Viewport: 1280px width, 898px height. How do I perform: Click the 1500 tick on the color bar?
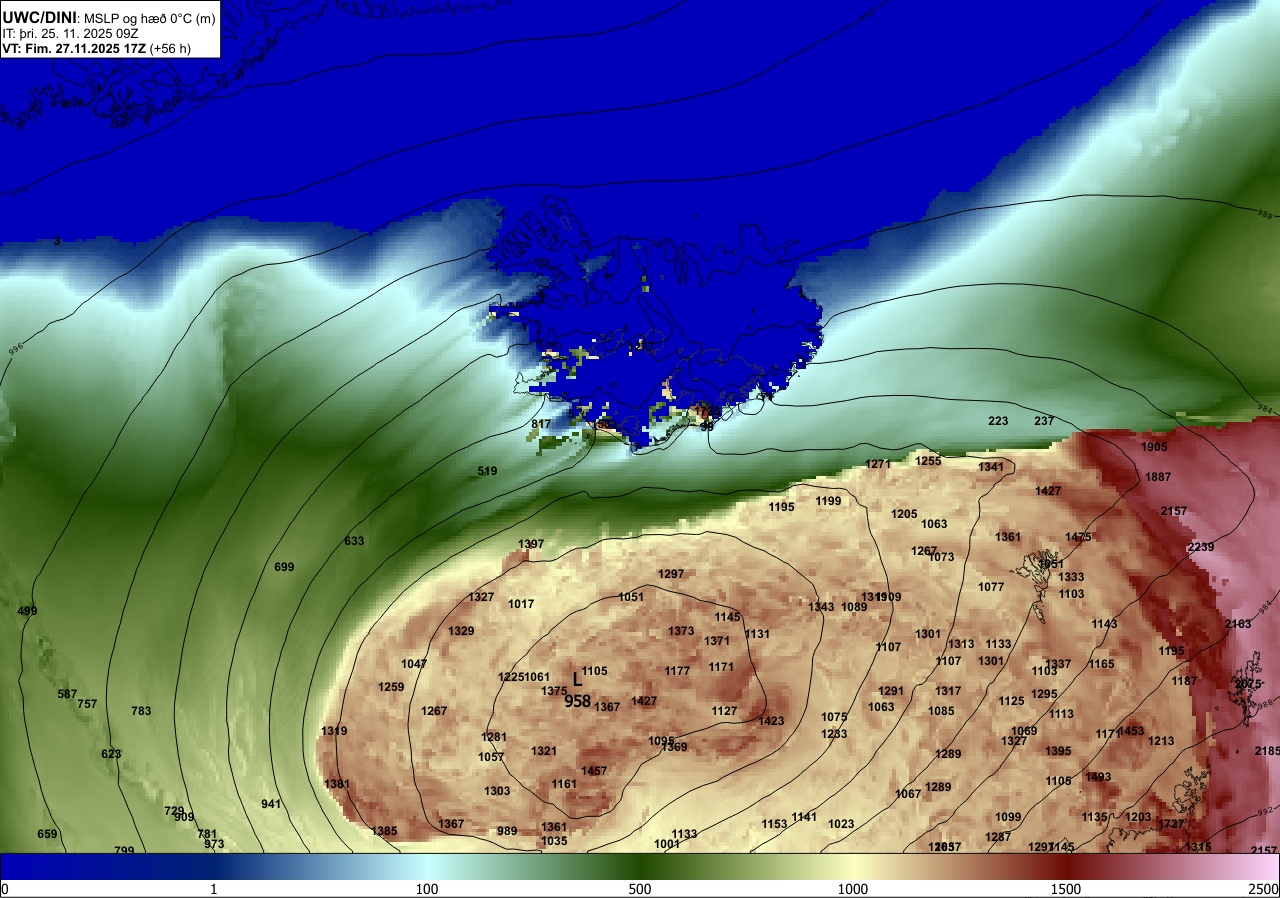(x=1065, y=889)
